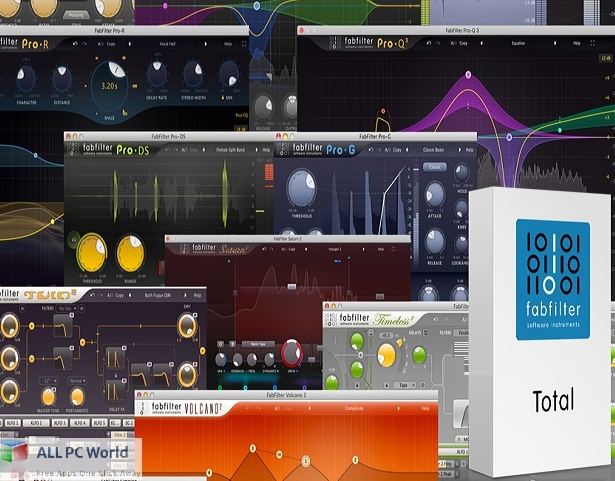This screenshot has width=615, height=481.
Task: Open the Warm Tape style dropdown in Saturn 2
Action: (x=258, y=344)
